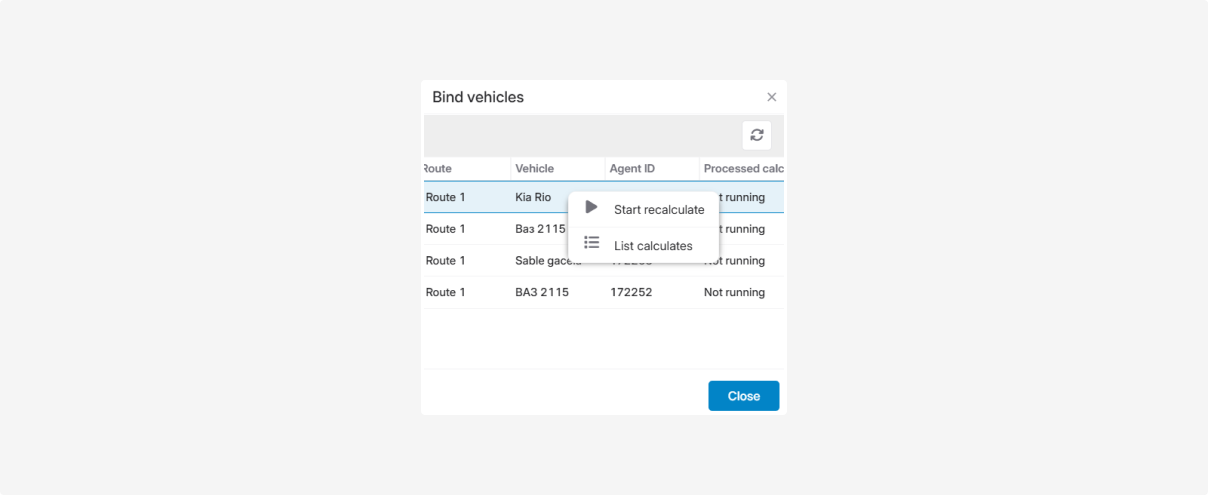The height and width of the screenshot is (495, 1208).
Task: Select the Kia Rio vehicle cell
Action: coord(533,198)
